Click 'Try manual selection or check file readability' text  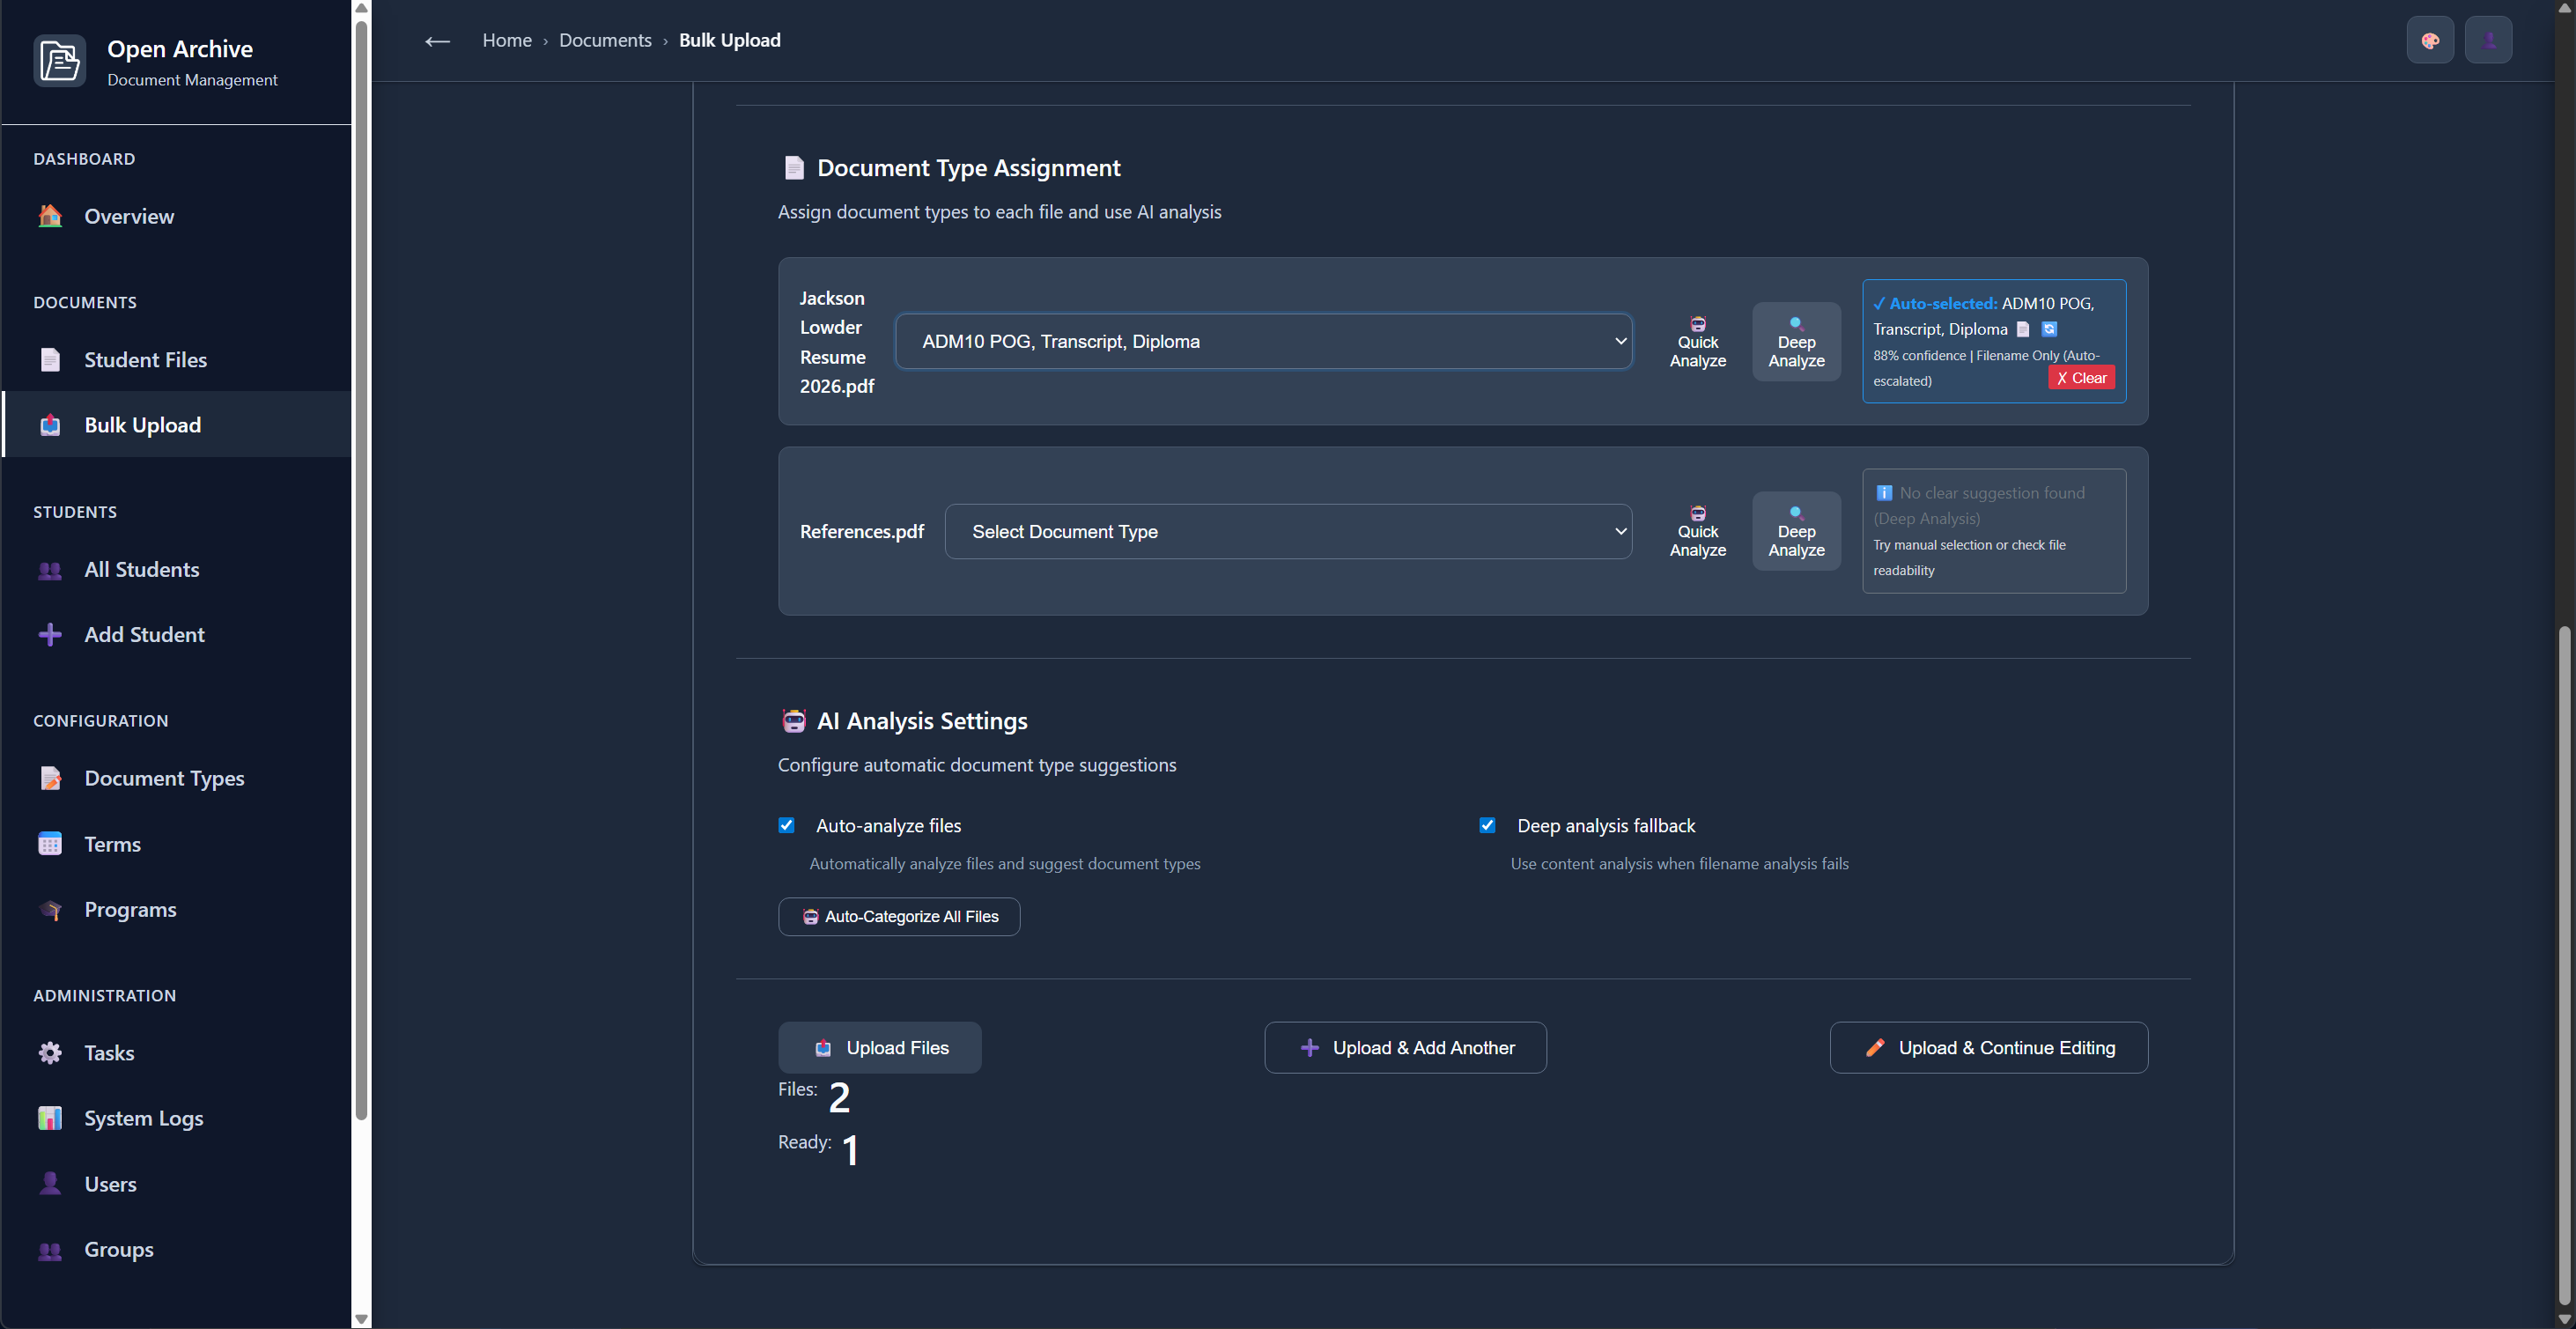pyautogui.click(x=1969, y=557)
